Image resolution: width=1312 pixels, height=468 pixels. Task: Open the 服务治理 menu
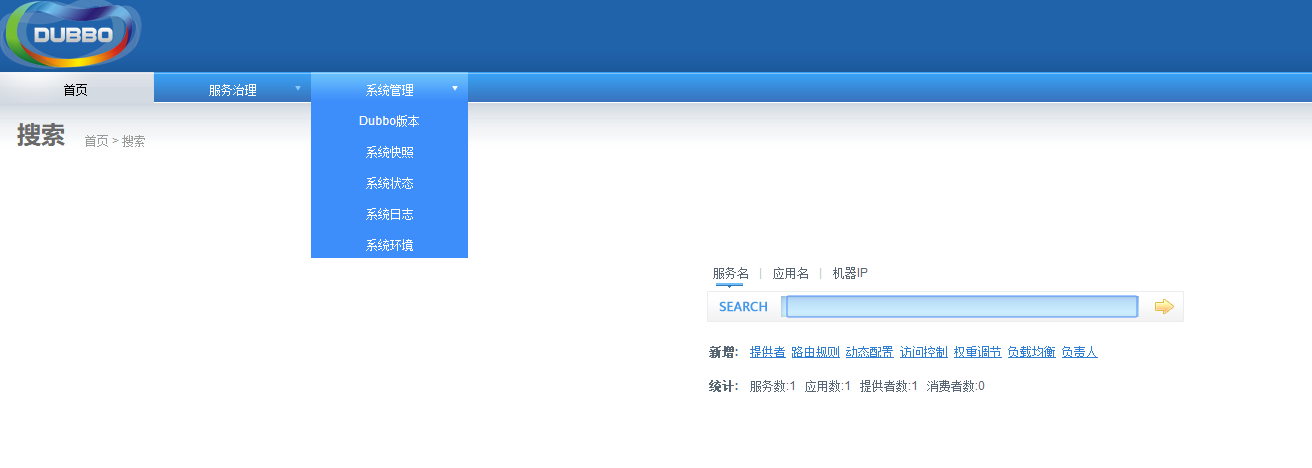click(233, 89)
